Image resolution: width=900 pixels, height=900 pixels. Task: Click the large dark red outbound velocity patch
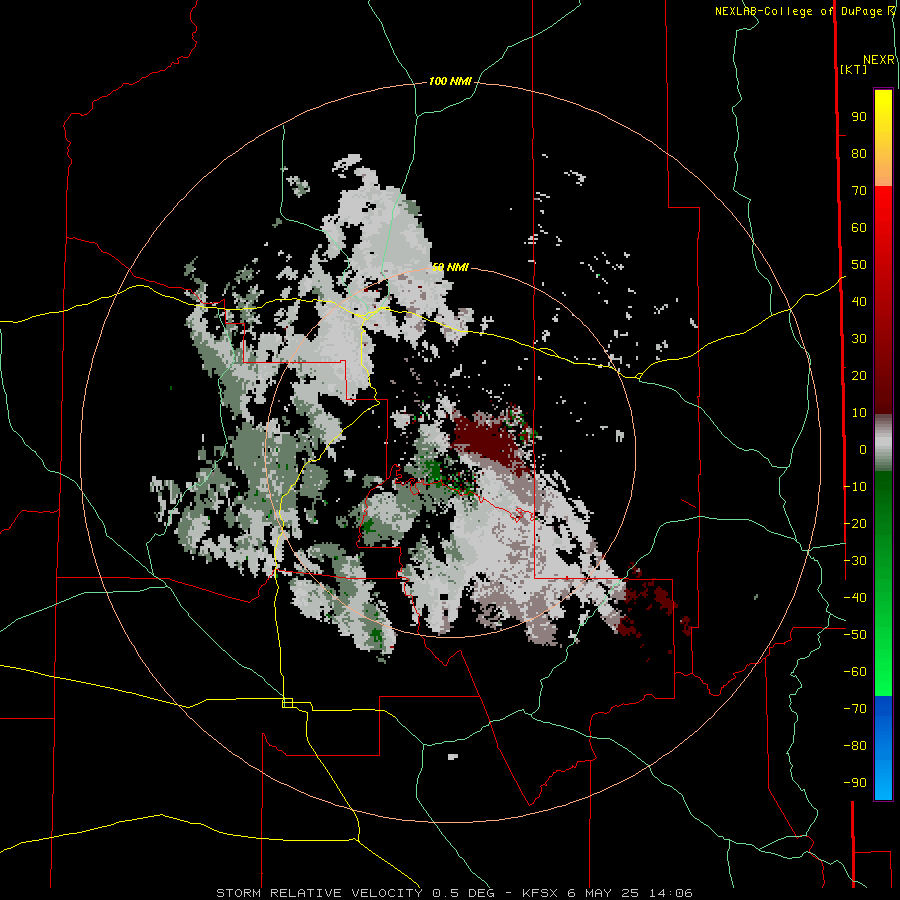click(485, 439)
